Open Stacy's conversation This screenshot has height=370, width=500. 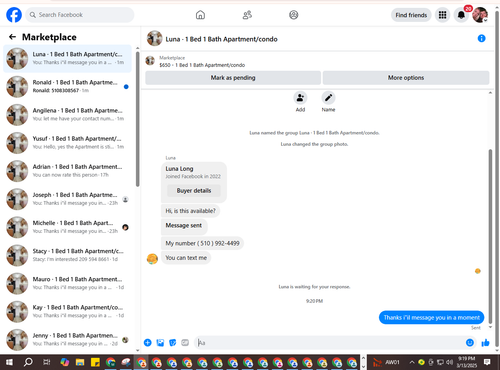67,255
